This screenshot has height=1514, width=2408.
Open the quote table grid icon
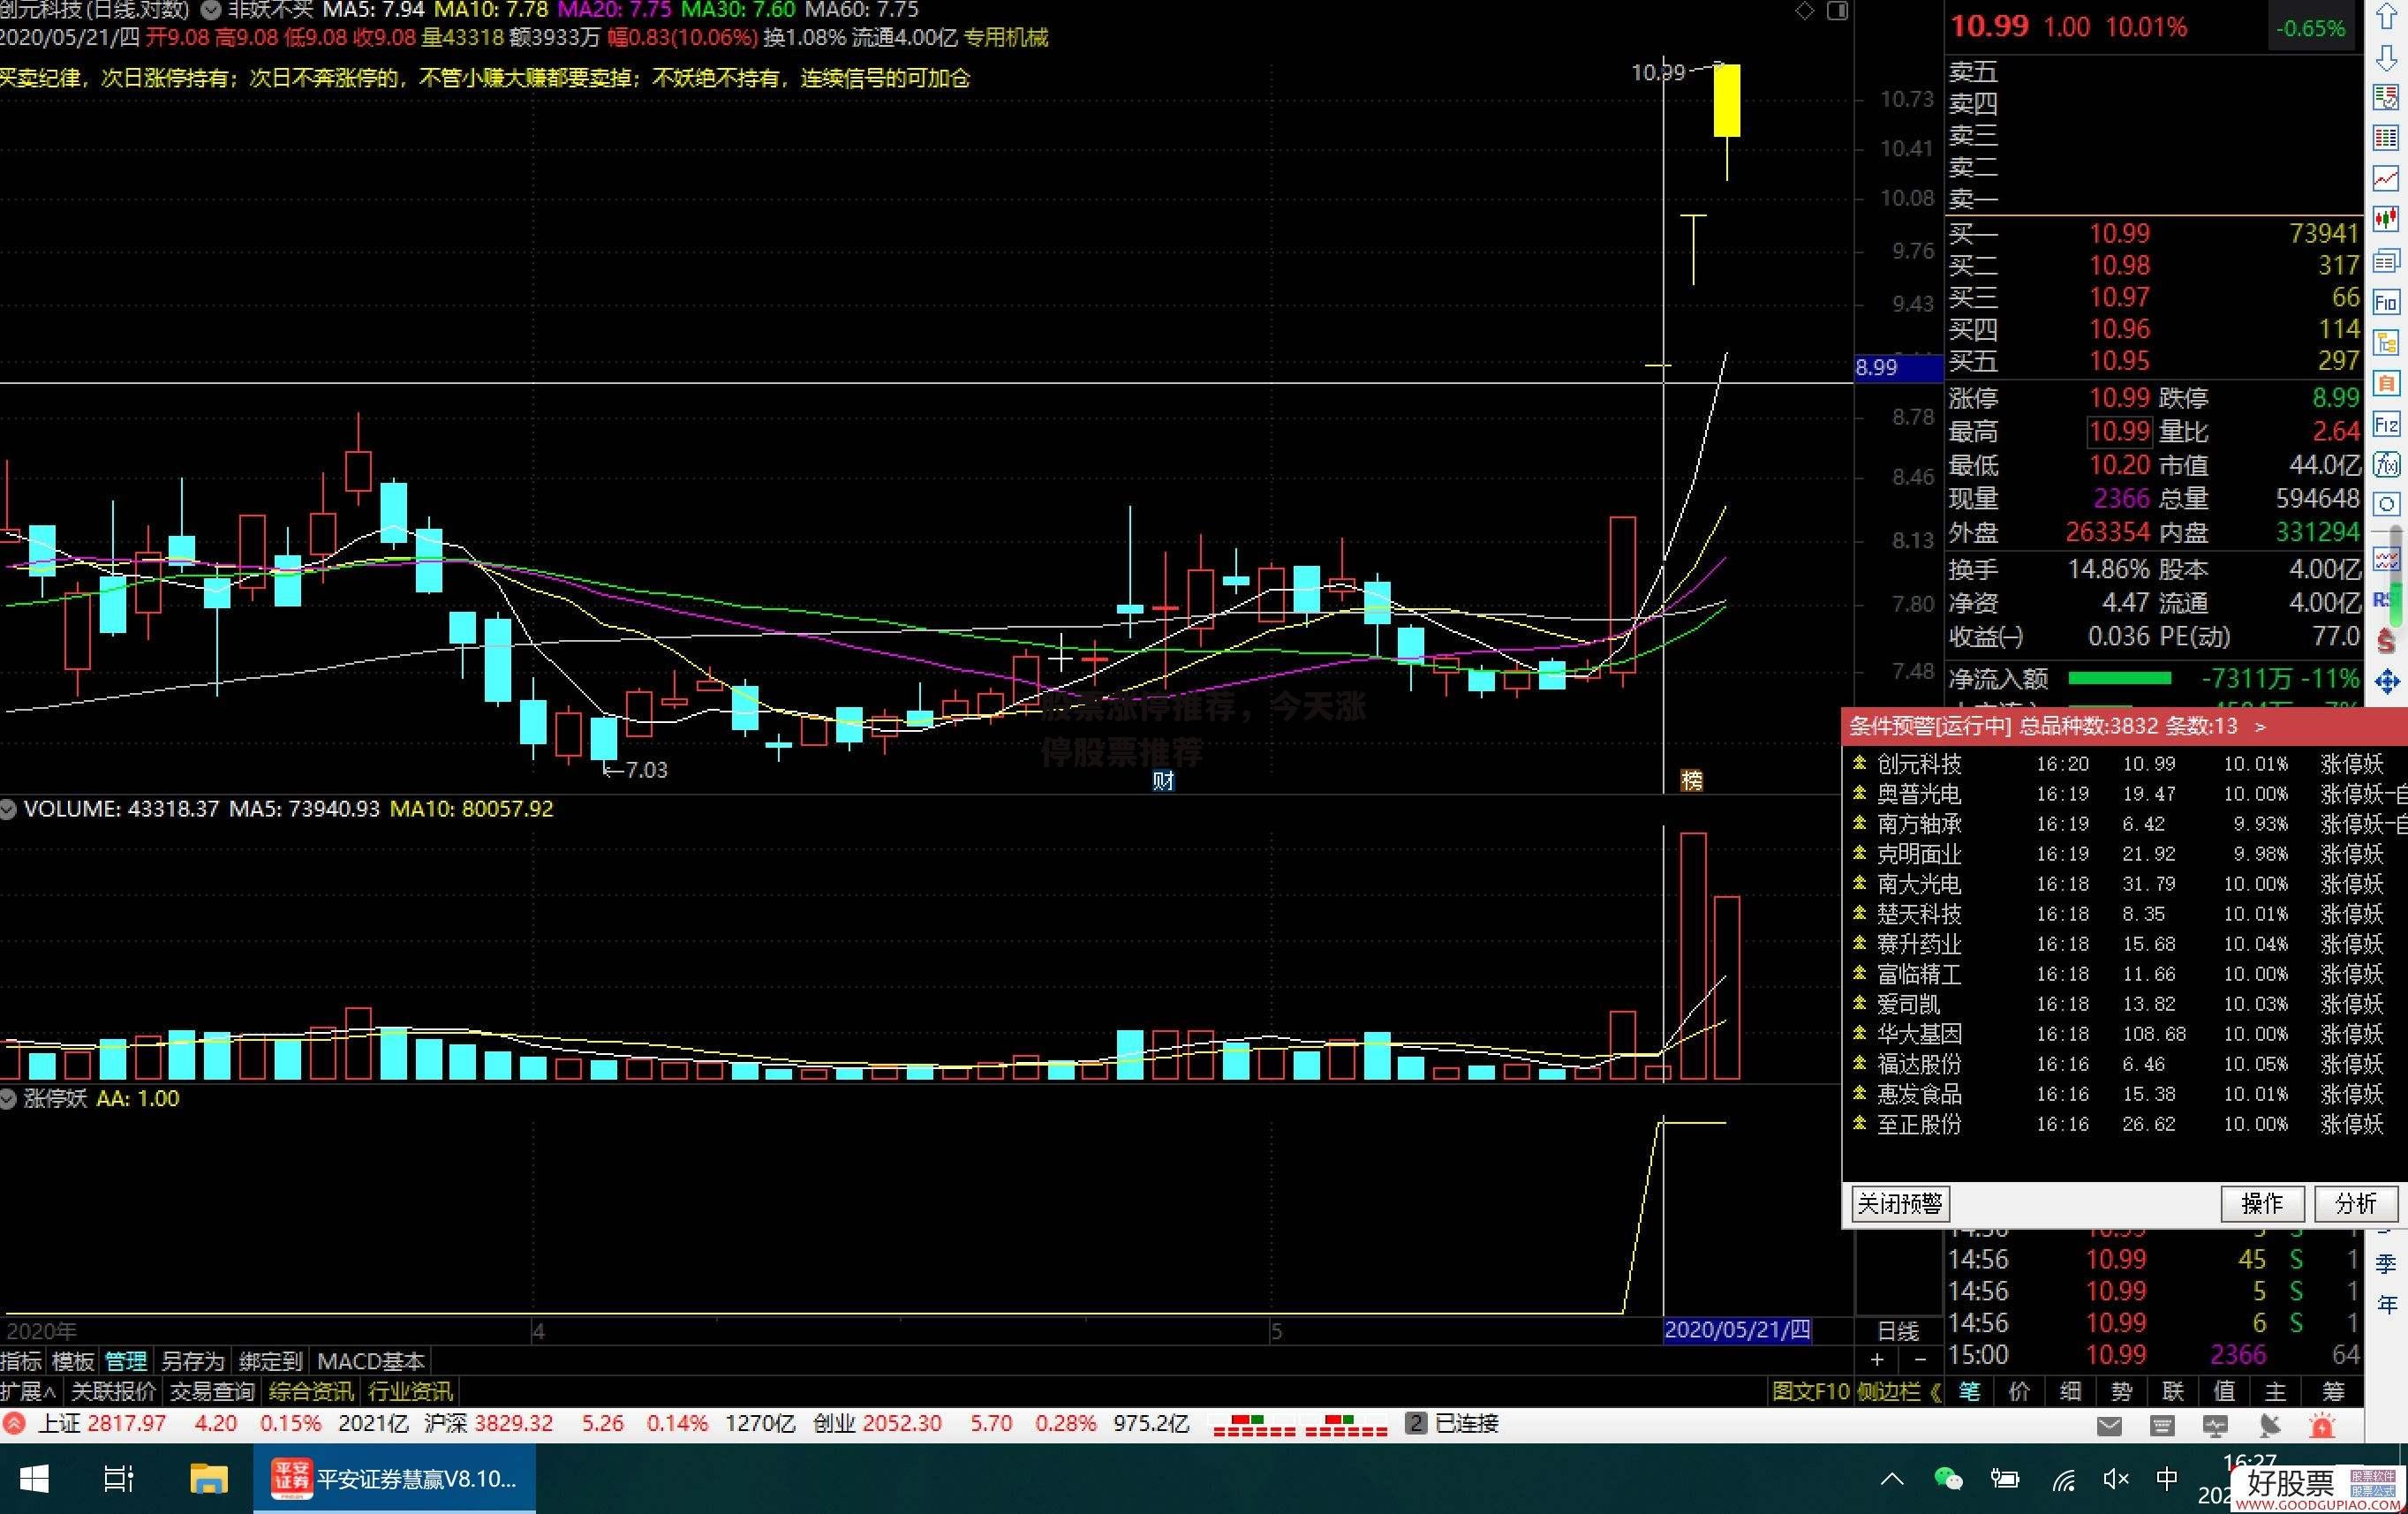pyautogui.click(x=2386, y=138)
